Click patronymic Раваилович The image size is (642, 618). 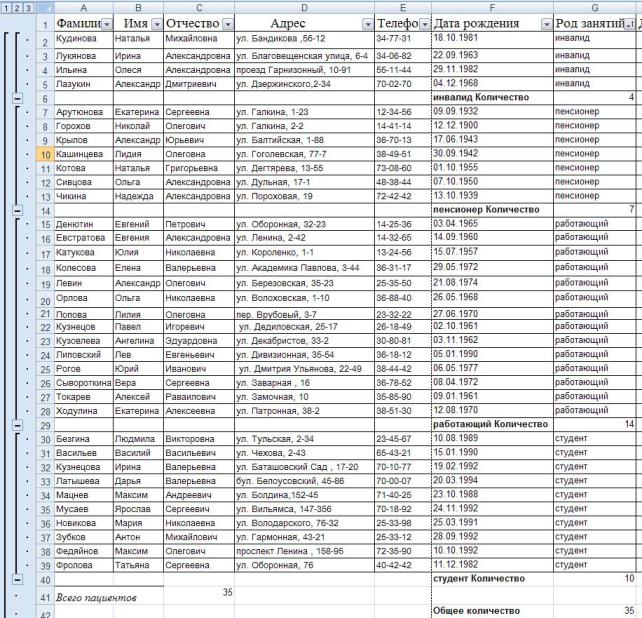pos(190,397)
